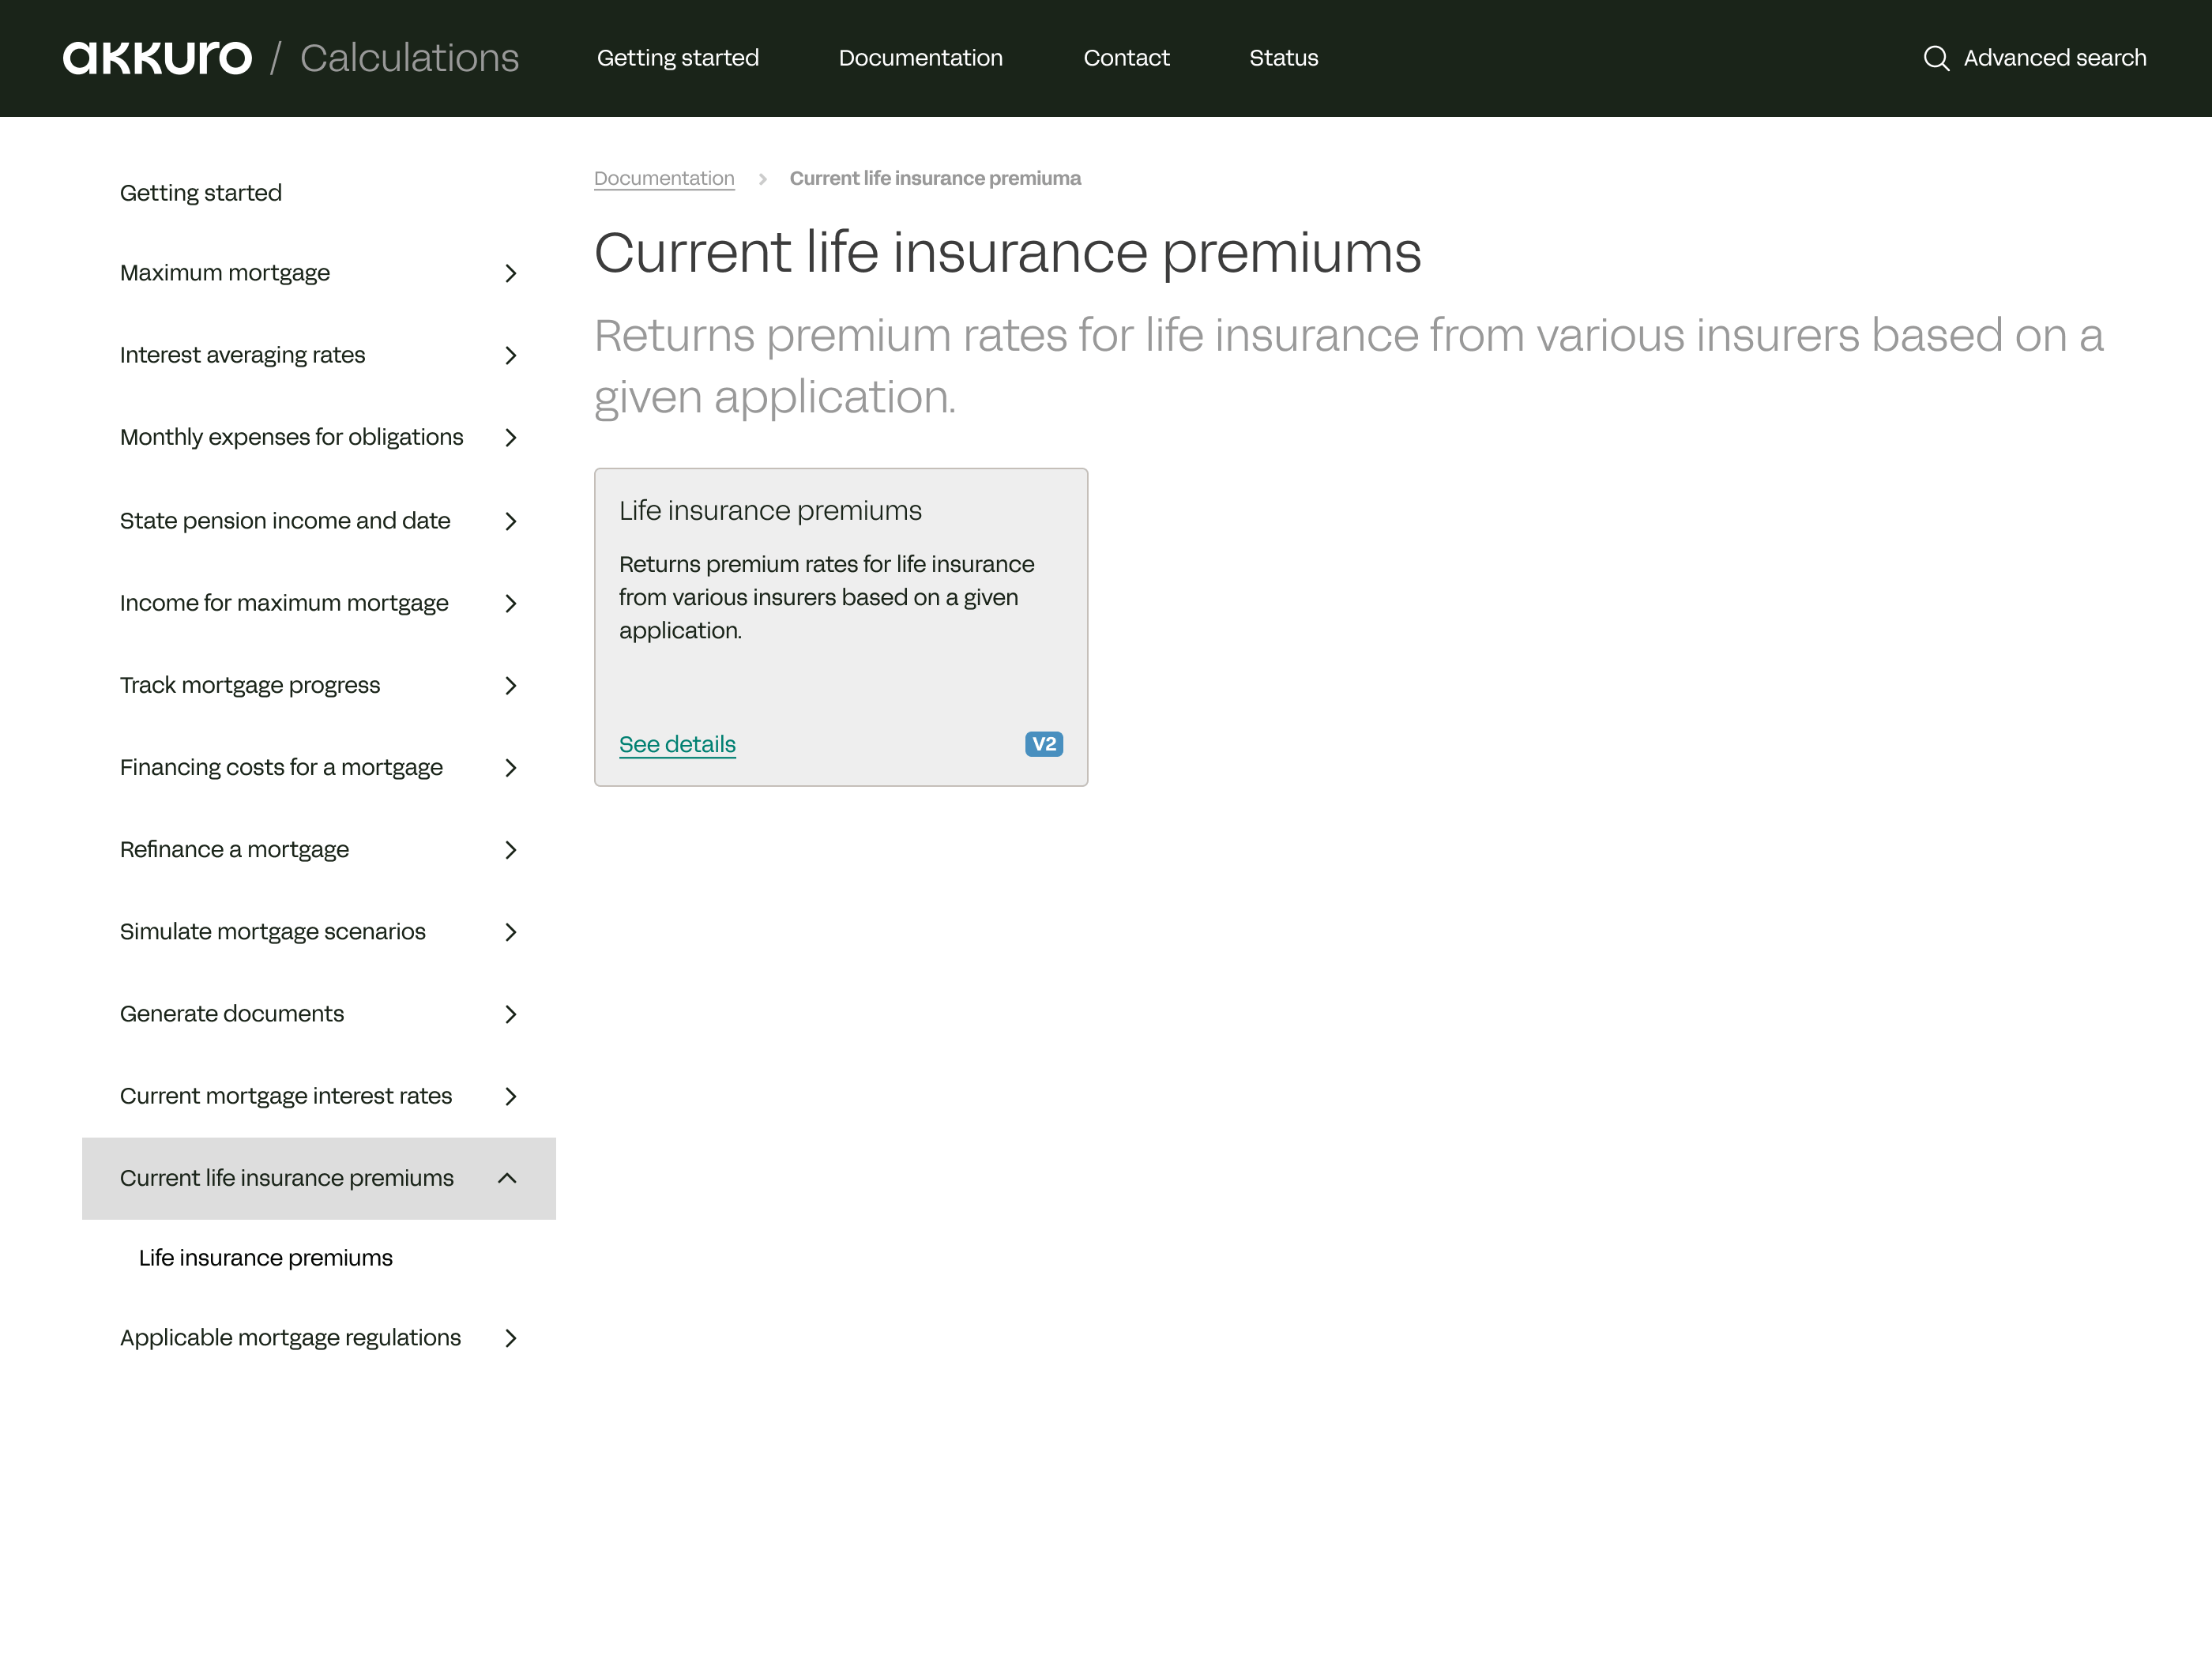Click the search magnifier icon
This screenshot has width=2212, height=1659.
tap(1935, 58)
